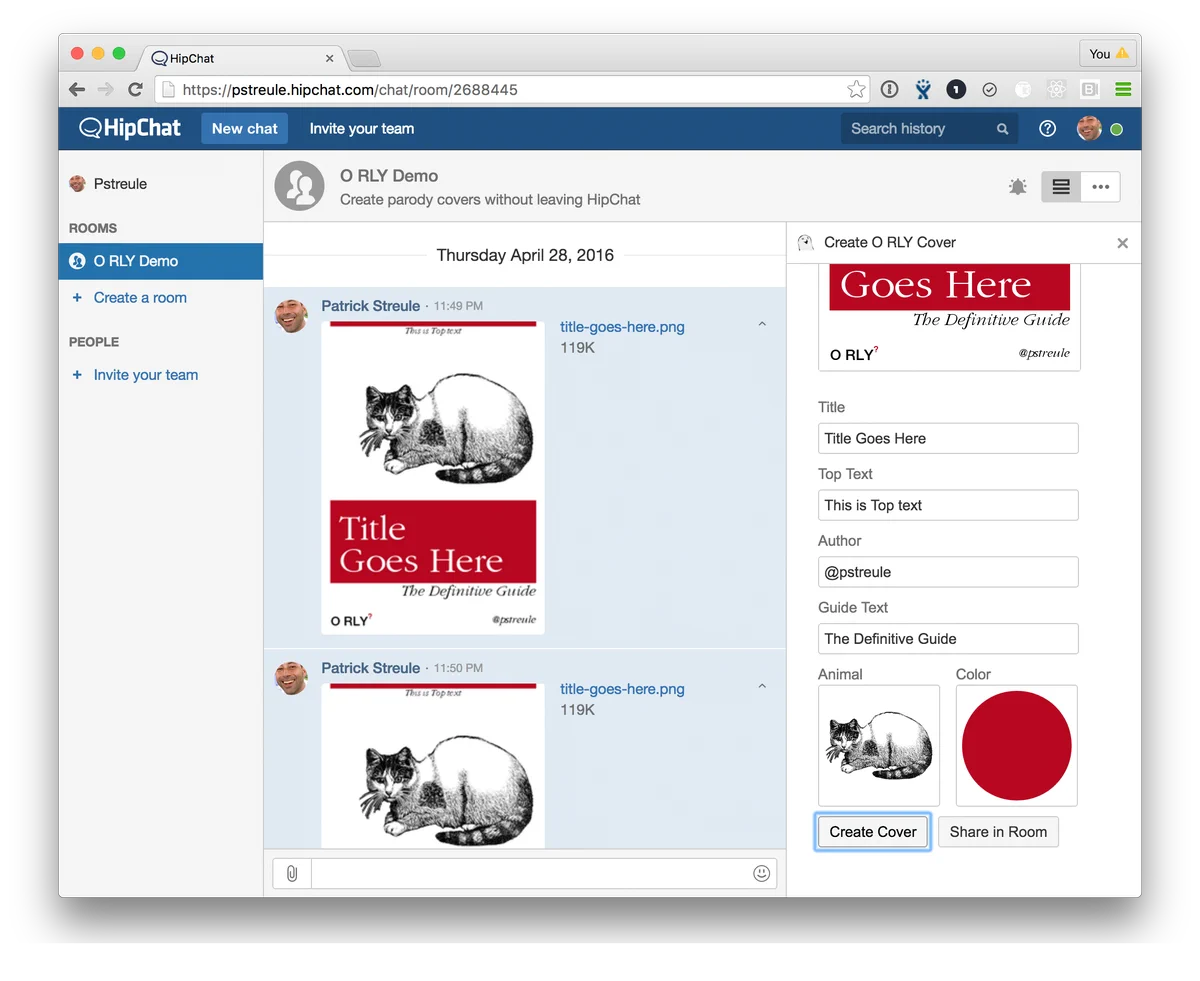1200x981 pixels.
Task: Choose the cat Animal picker
Action: (x=879, y=745)
